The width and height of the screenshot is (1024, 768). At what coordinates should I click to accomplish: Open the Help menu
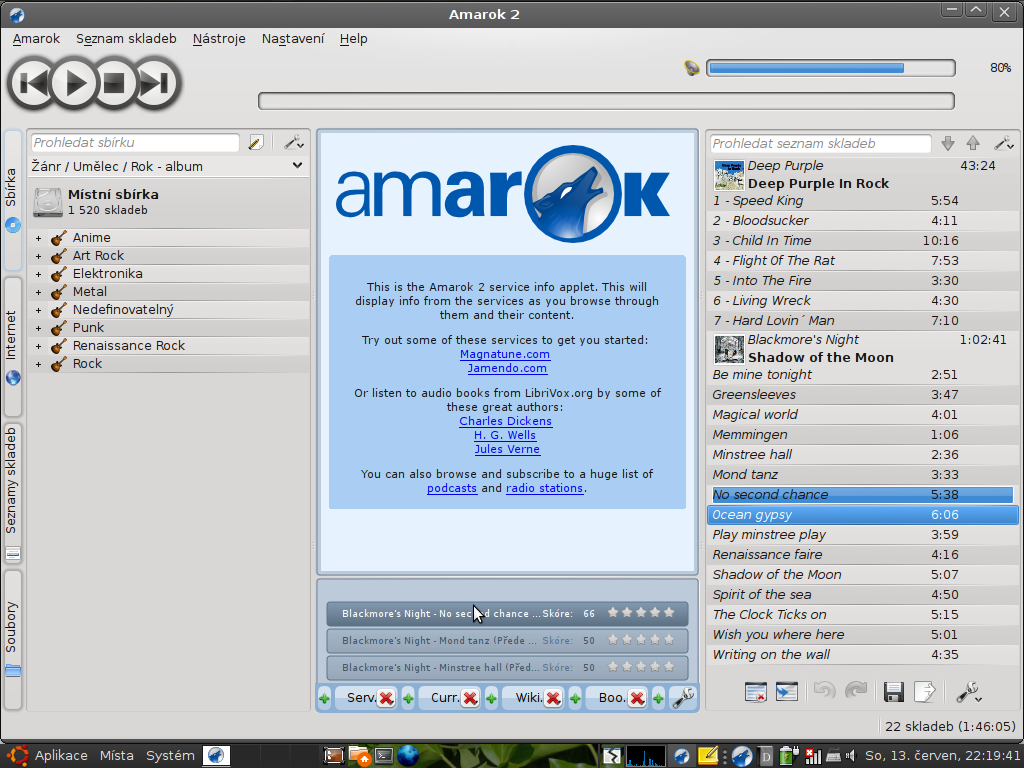(x=353, y=39)
